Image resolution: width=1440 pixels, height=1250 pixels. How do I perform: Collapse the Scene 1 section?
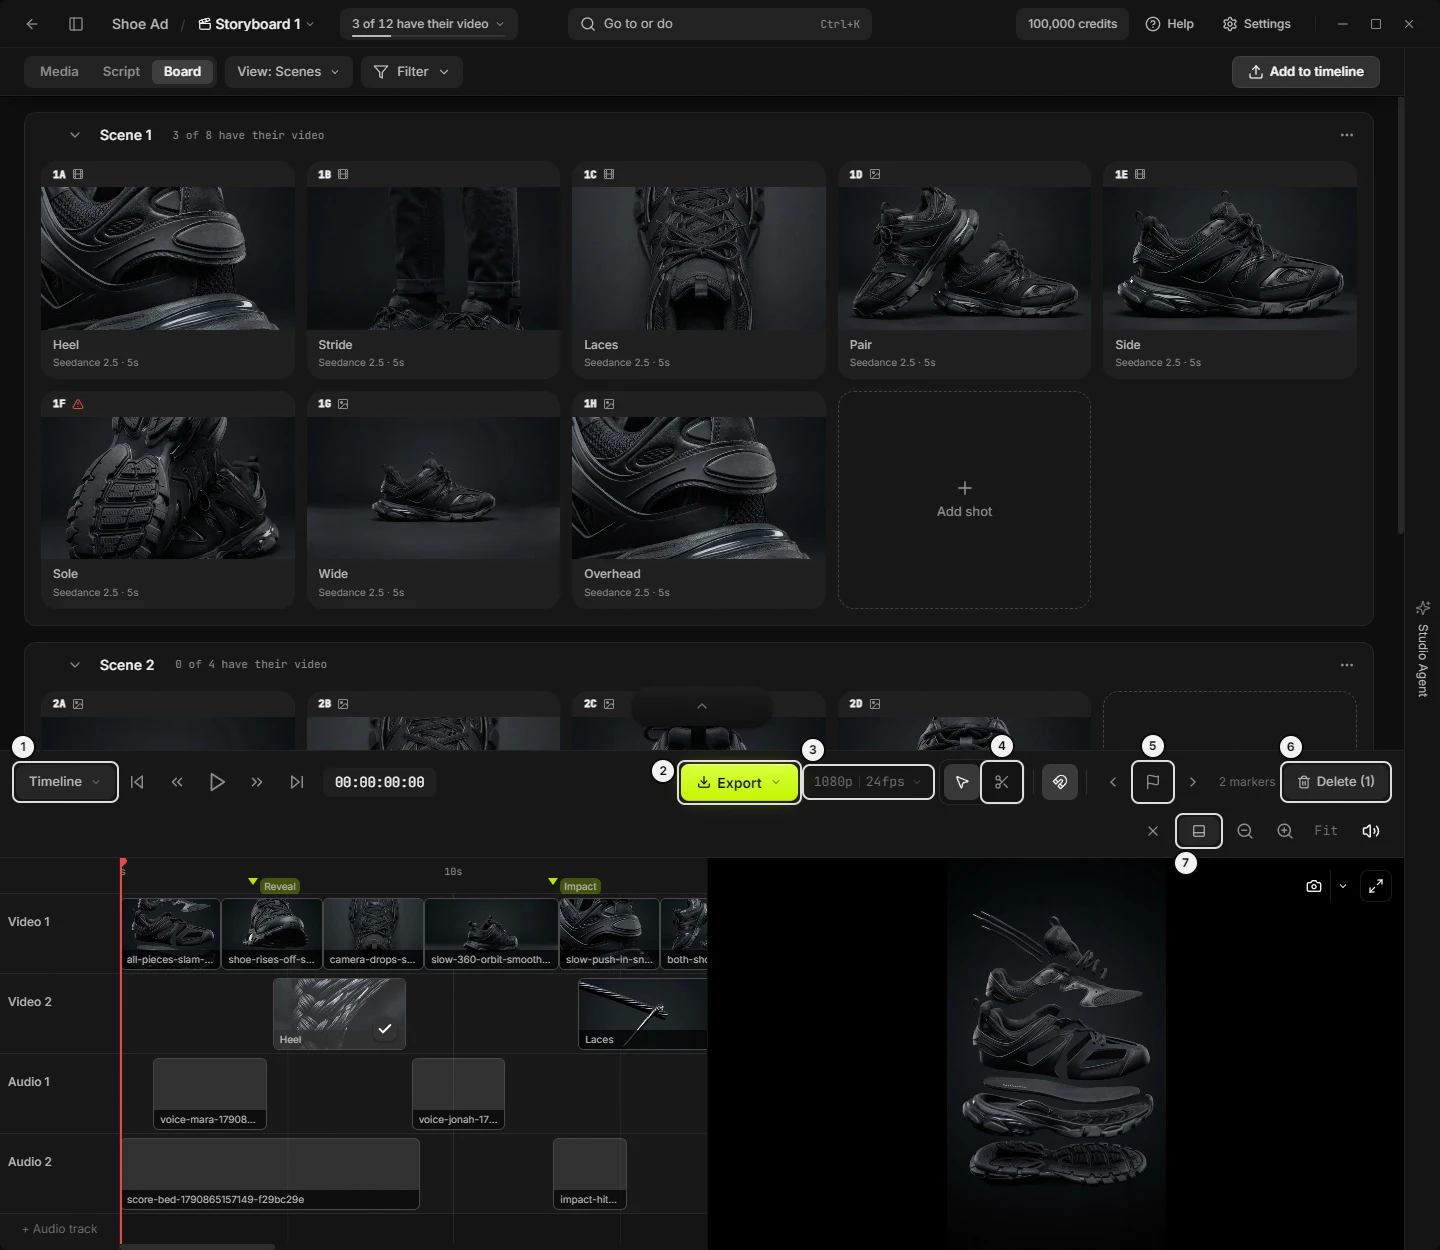click(75, 135)
